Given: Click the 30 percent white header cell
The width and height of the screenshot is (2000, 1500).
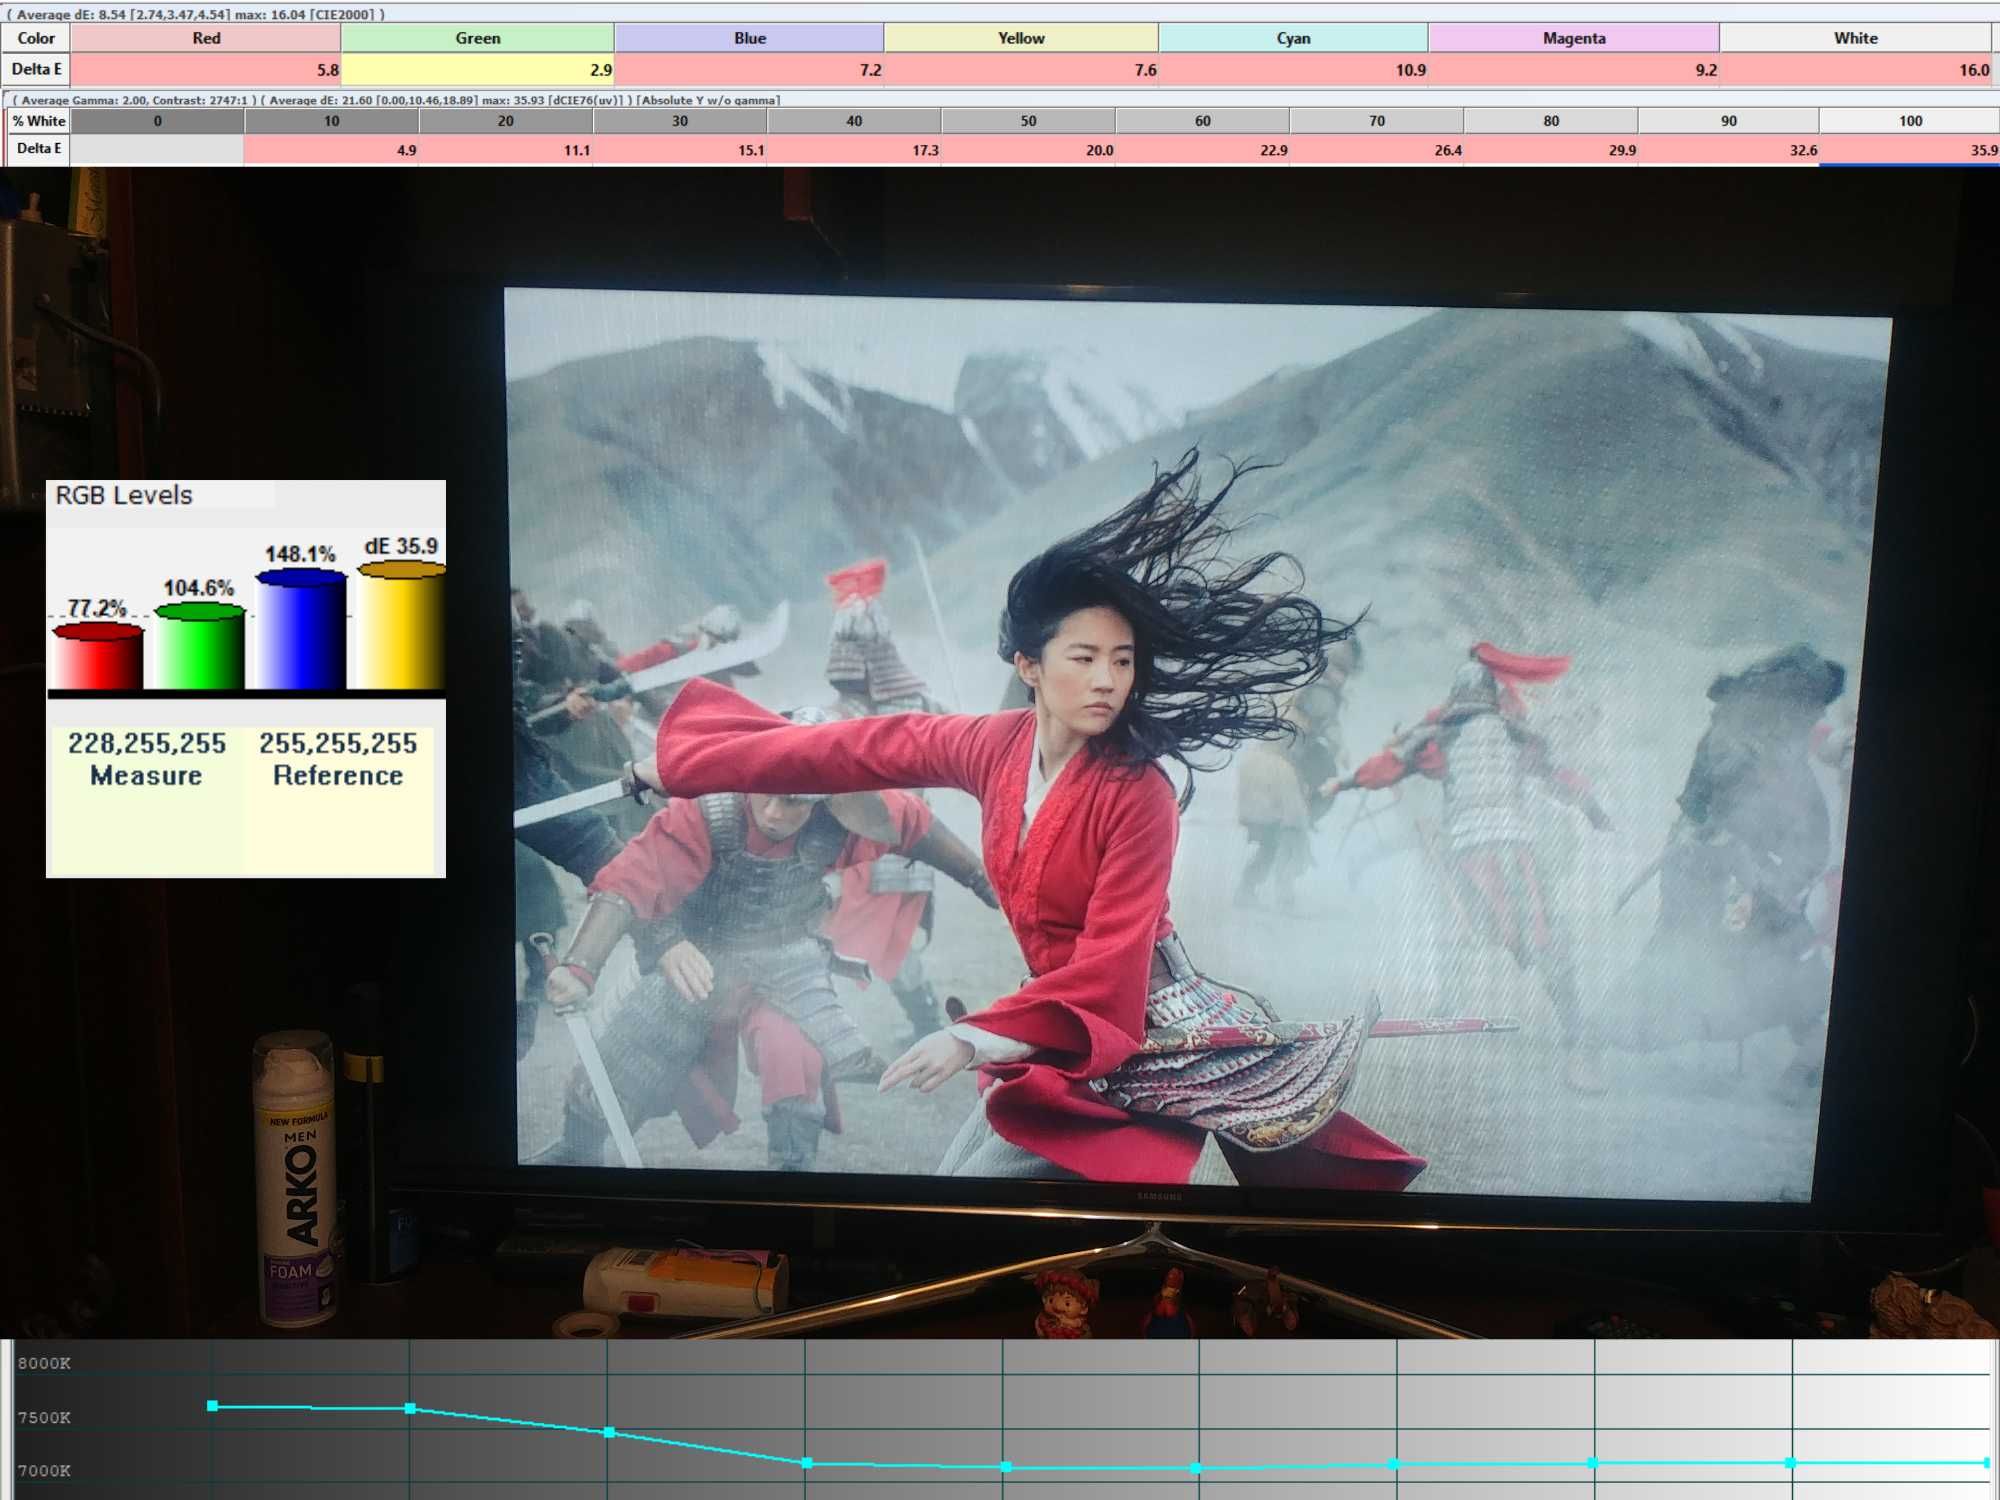Looking at the screenshot, I should click(x=680, y=121).
